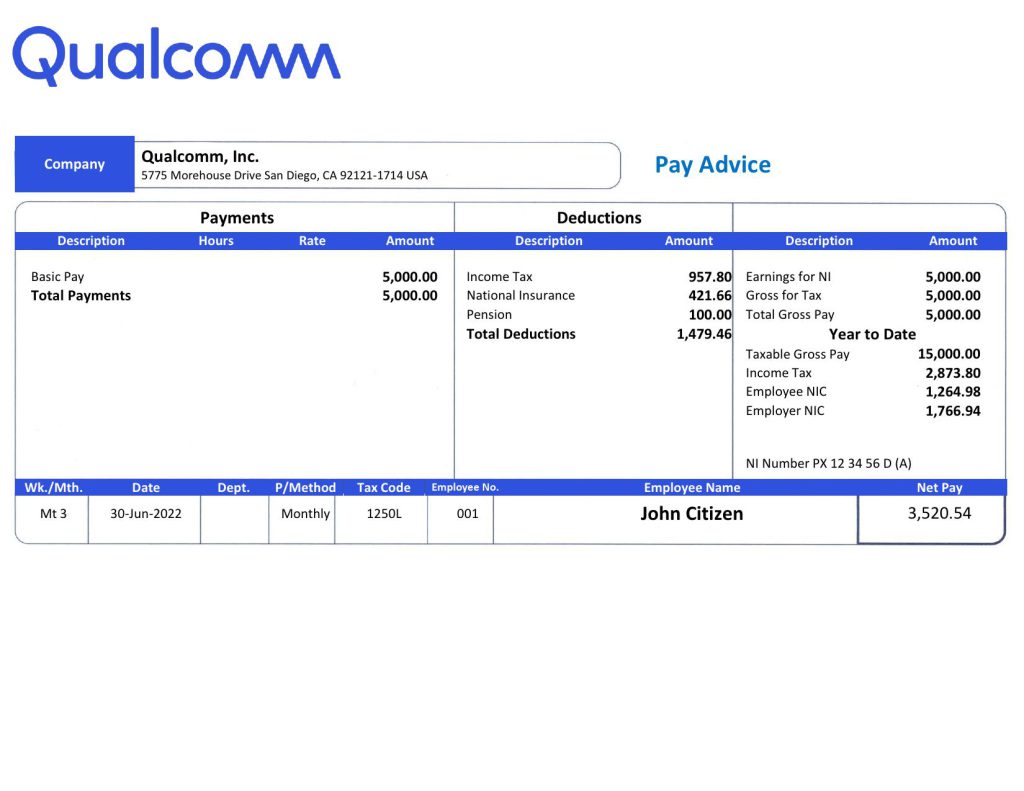This screenshot has height=791, width=1024.
Task: Click the Year to Date subheading
Action: click(x=871, y=334)
